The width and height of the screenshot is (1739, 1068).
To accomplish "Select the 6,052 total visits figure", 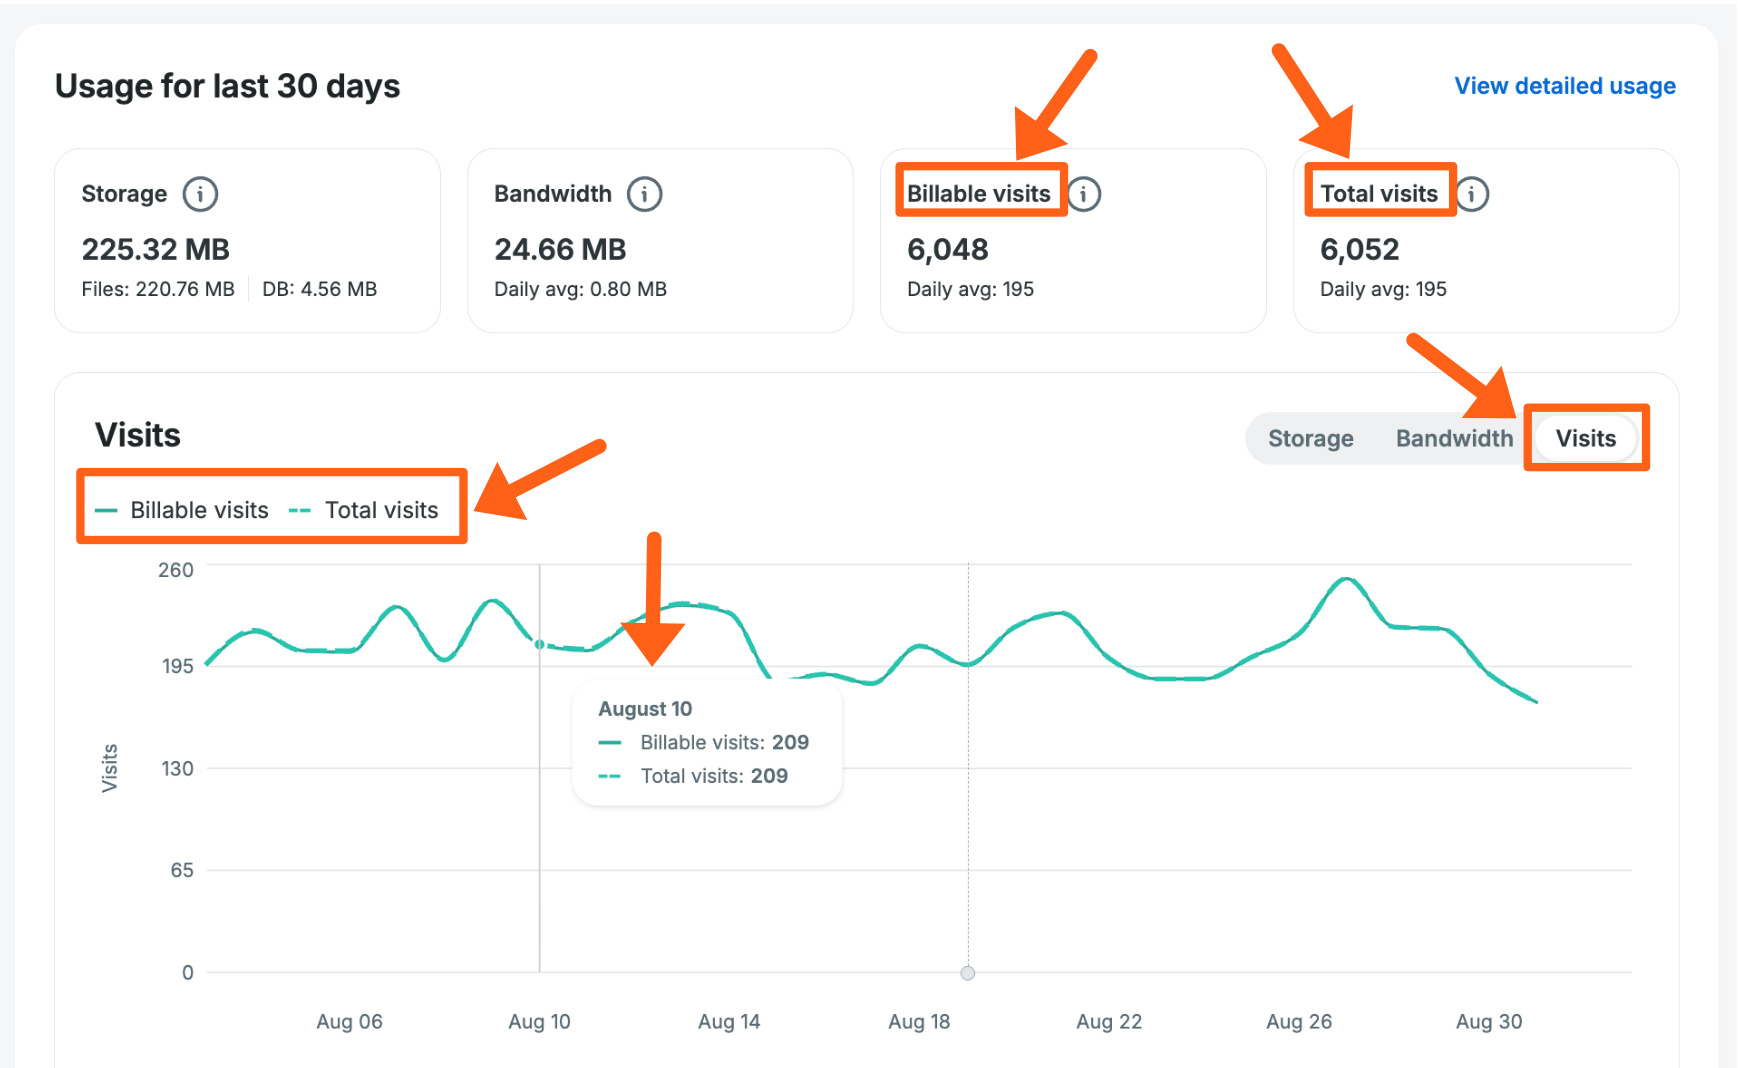I will [1359, 249].
